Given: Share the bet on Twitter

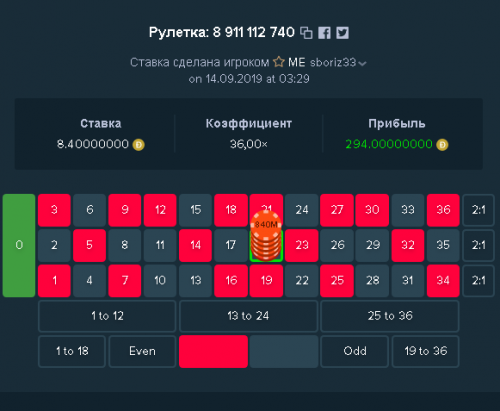Looking at the screenshot, I should tap(342, 33).
